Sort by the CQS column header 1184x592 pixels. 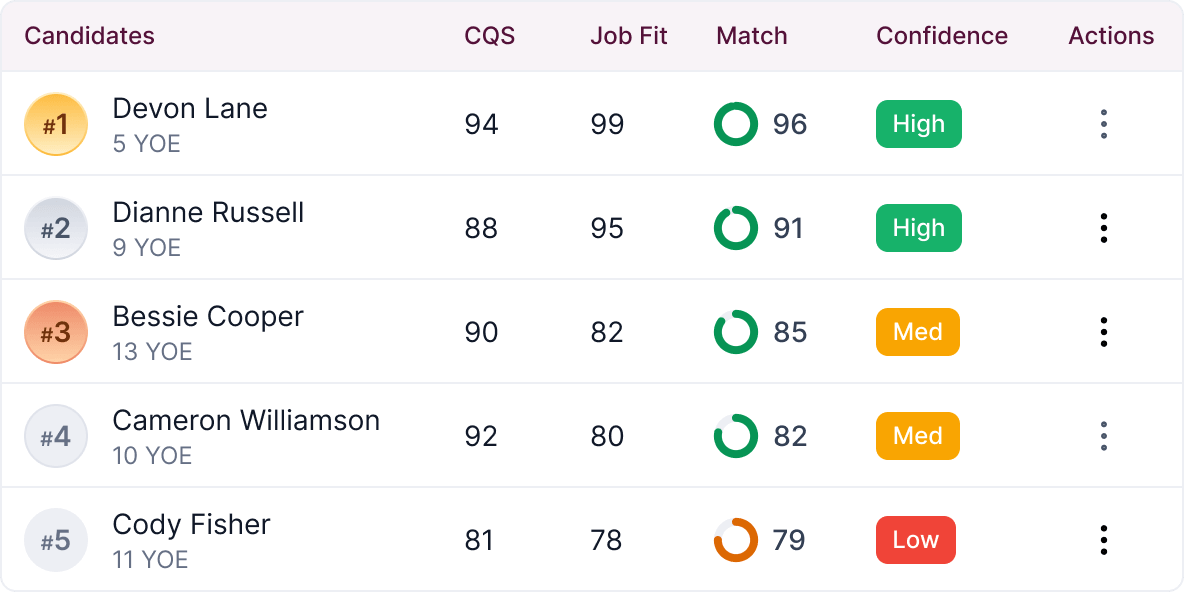point(489,35)
